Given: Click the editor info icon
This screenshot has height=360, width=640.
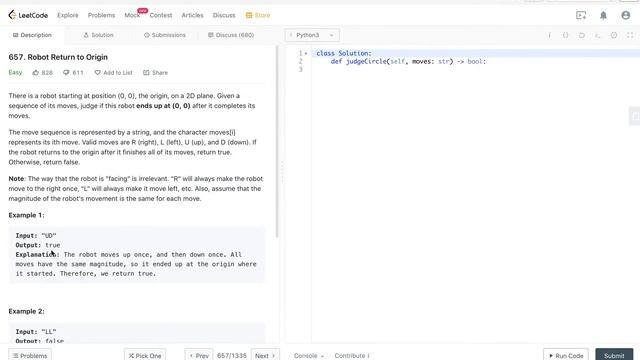Looking at the screenshot, I should (x=549, y=36).
